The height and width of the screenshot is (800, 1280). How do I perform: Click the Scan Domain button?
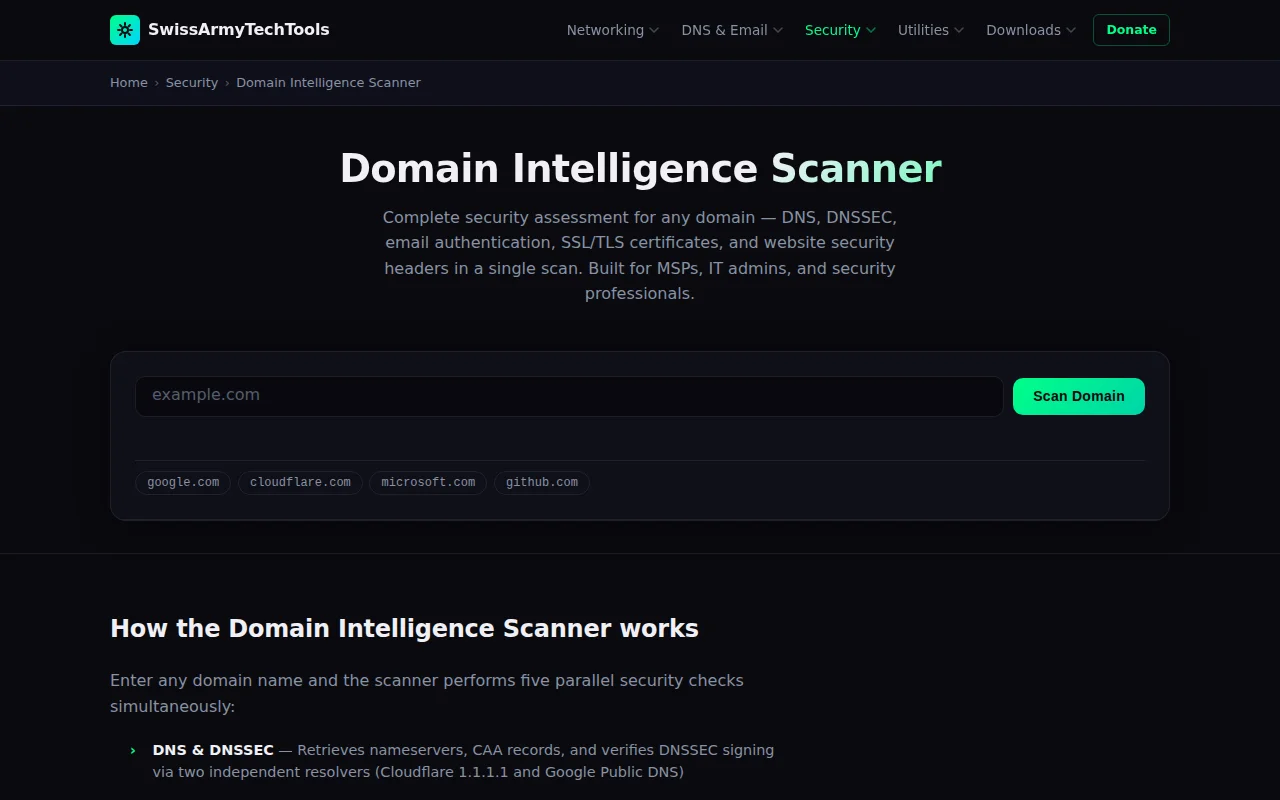coord(1079,396)
